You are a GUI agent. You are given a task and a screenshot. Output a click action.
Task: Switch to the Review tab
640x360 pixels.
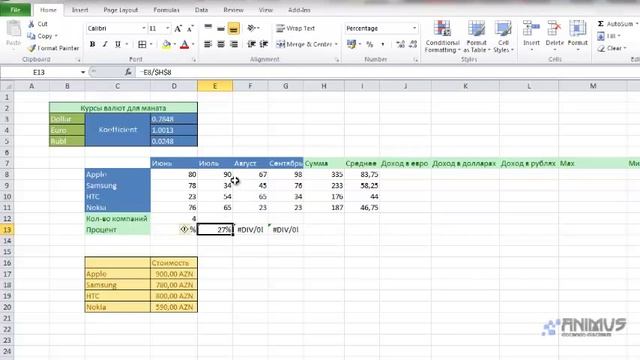[x=233, y=10]
